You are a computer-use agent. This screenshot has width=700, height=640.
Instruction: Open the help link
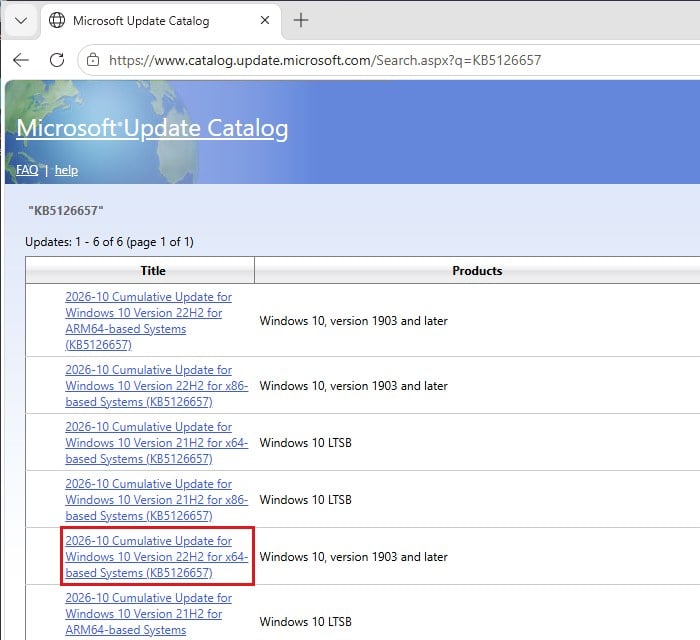(x=66, y=170)
